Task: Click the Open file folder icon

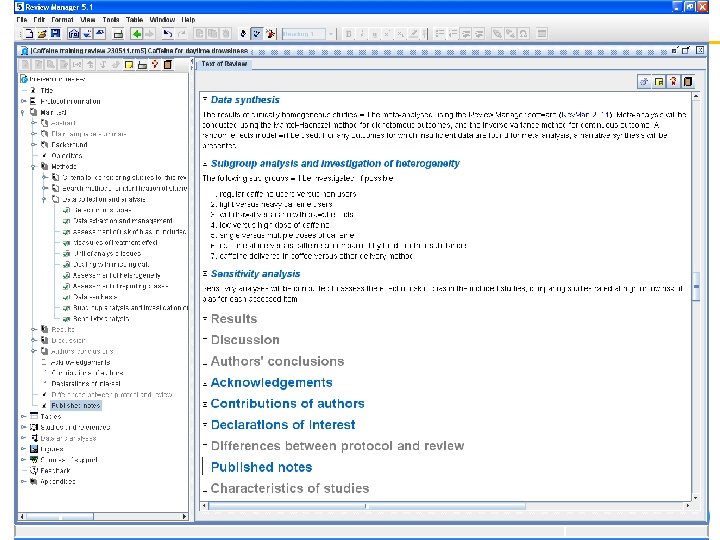Action: pyautogui.click(x=42, y=34)
